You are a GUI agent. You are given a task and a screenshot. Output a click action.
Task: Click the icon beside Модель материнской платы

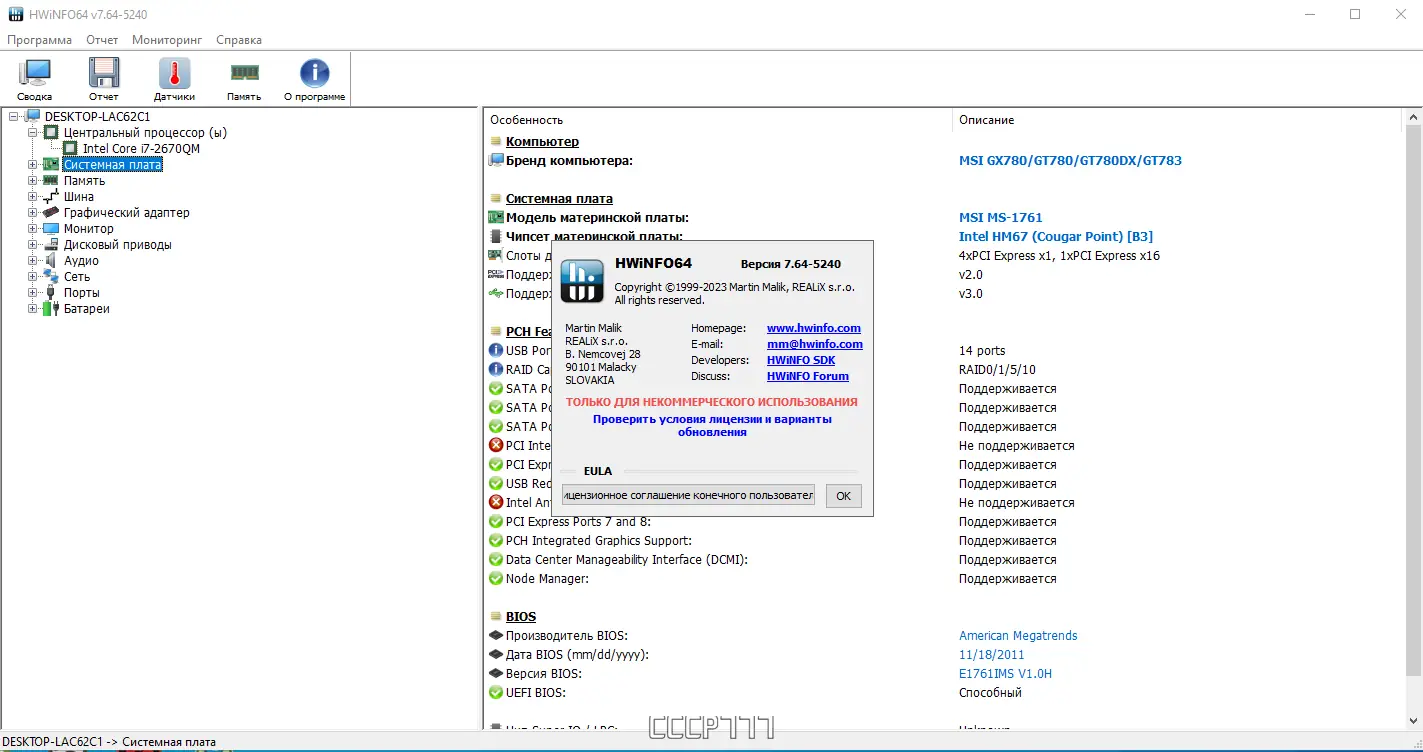[496, 218]
